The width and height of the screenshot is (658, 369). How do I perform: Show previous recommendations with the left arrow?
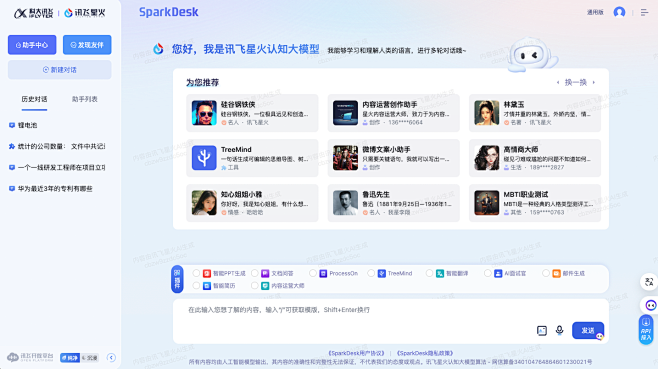coord(558,82)
